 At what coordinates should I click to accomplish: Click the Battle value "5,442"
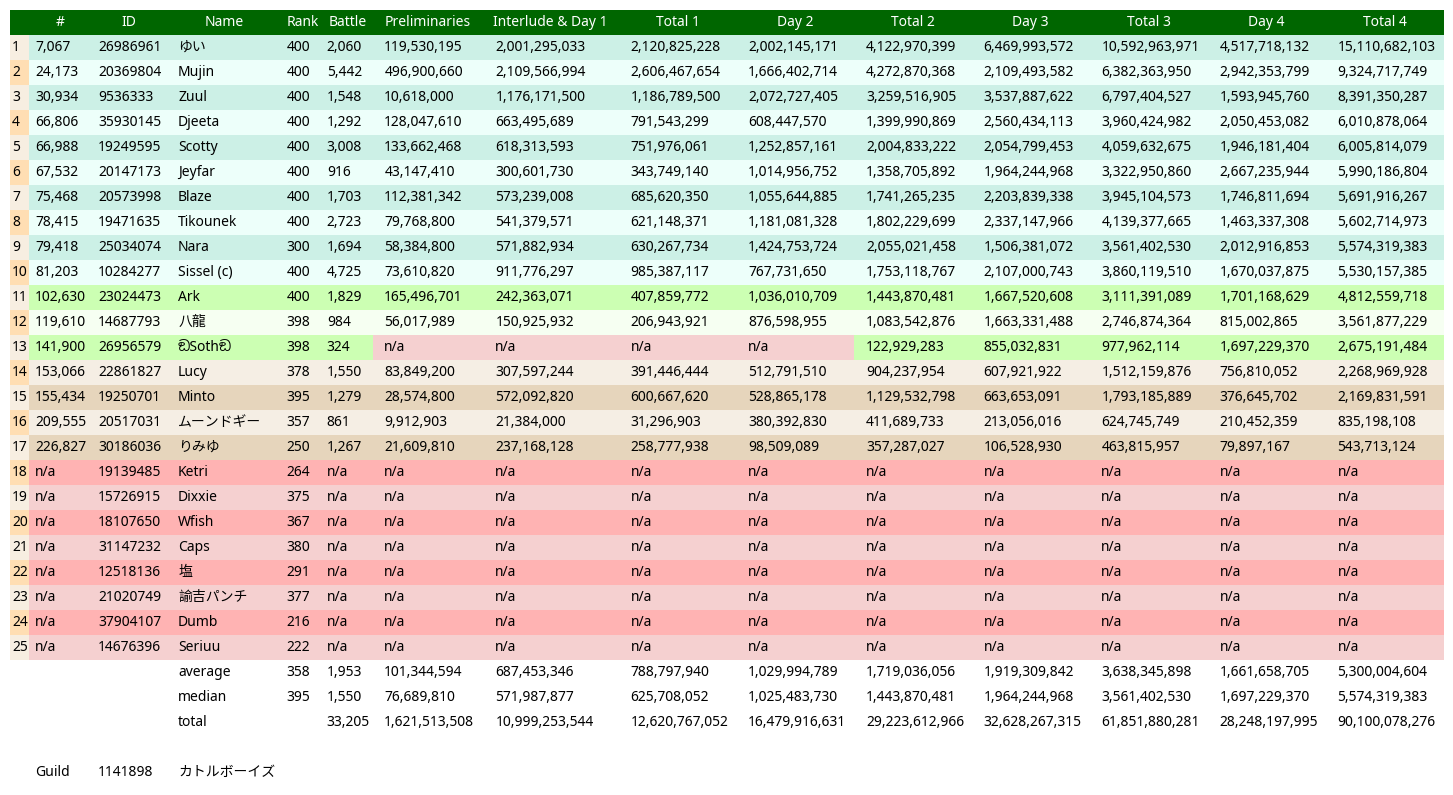click(x=344, y=71)
